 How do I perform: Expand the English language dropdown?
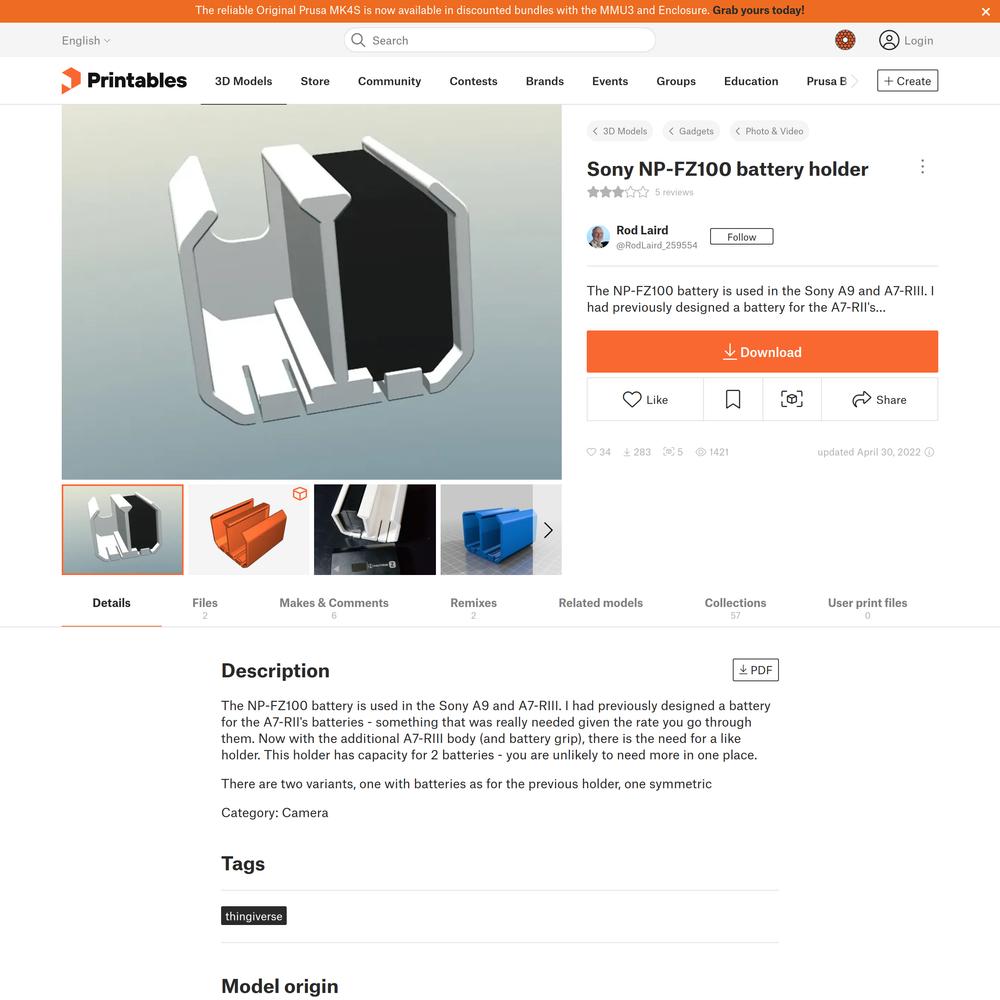pos(86,40)
